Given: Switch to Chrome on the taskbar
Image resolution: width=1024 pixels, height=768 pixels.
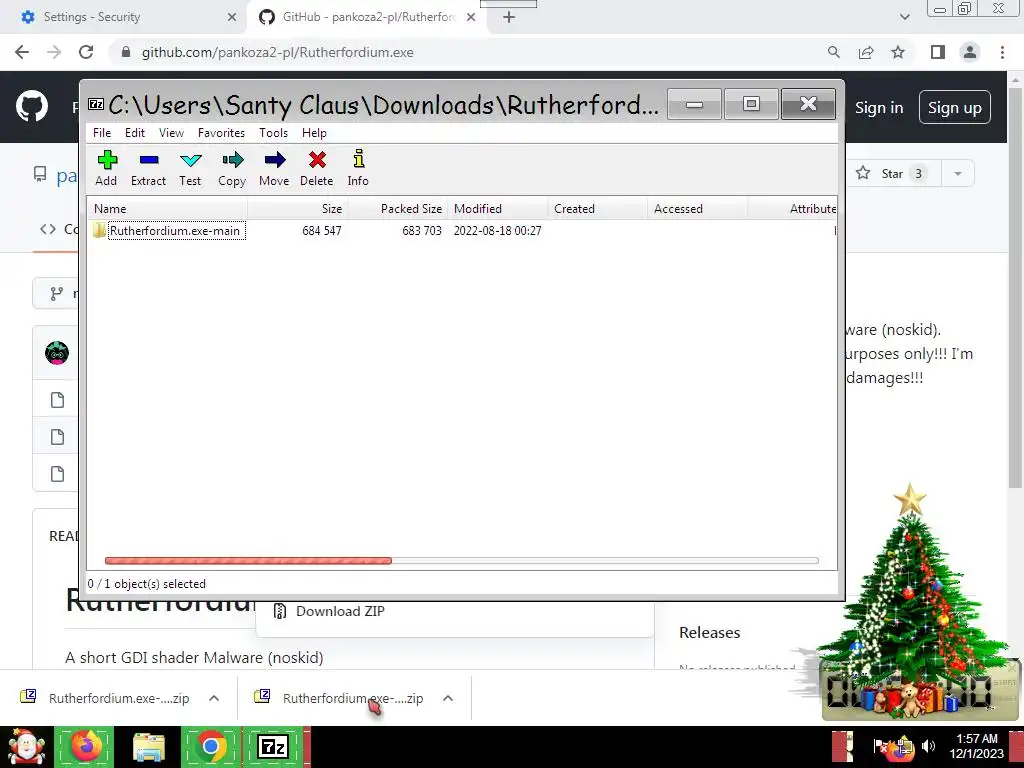Looking at the screenshot, I should pyautogui.click(x=211, y=746).
